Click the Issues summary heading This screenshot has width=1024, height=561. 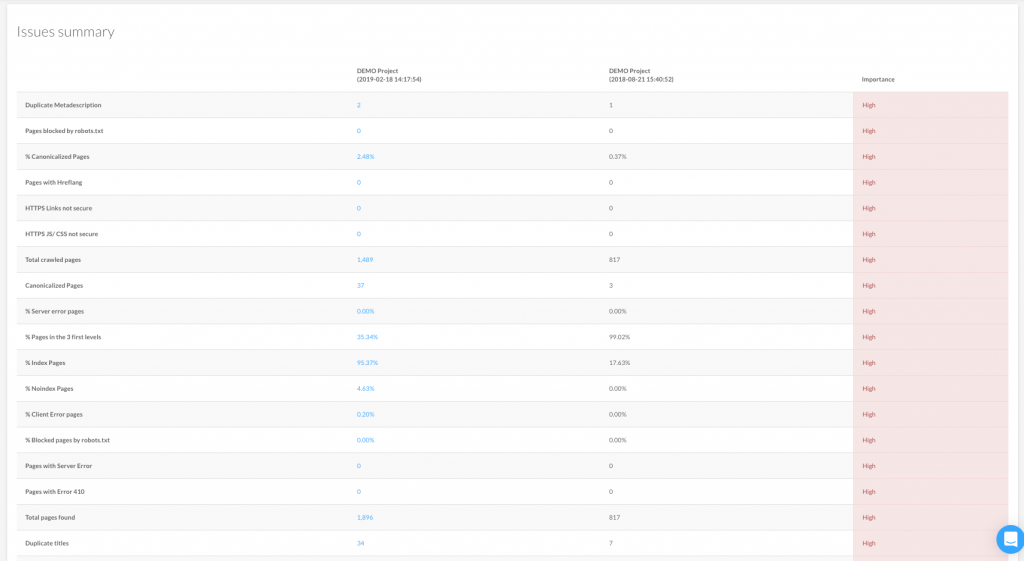click(65, 32)
